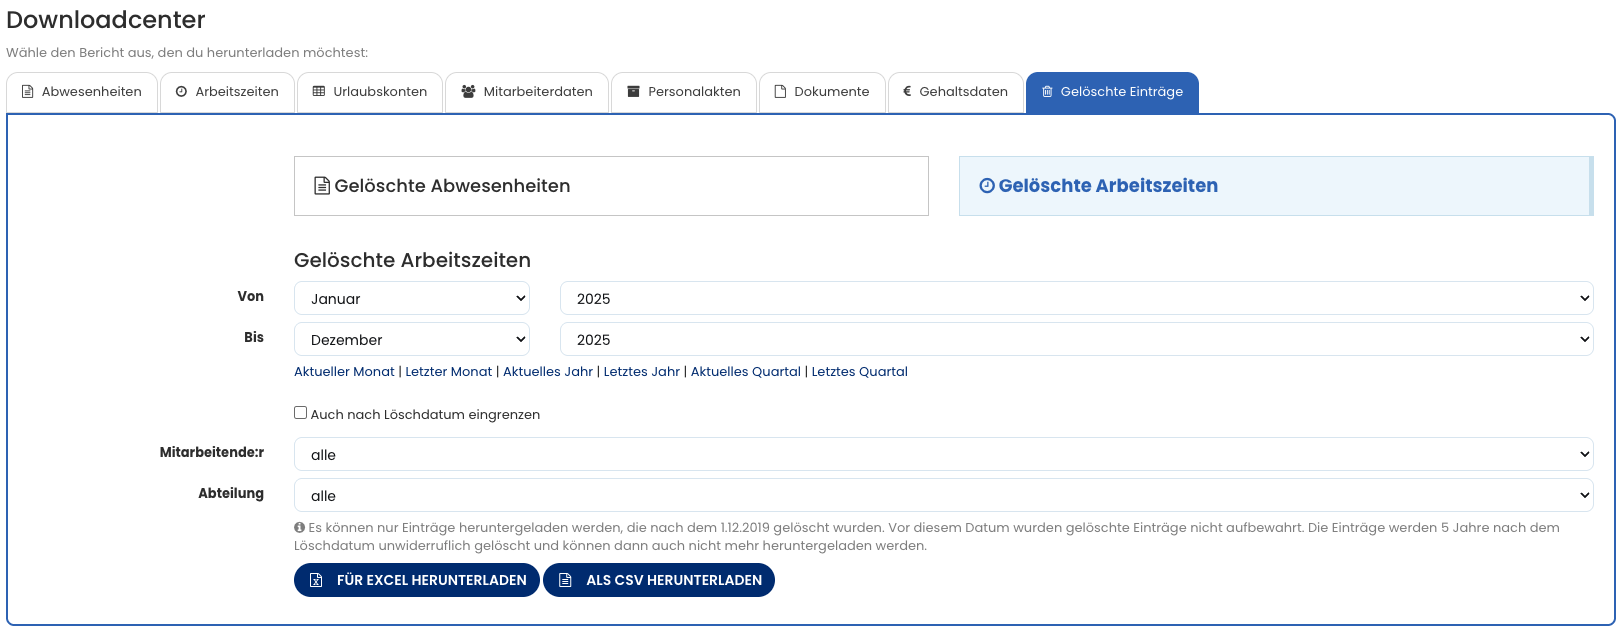This screenshot has width=1624, height=632.
Task: Open the Dokumente tab
Action: click(x=822, y=92)
